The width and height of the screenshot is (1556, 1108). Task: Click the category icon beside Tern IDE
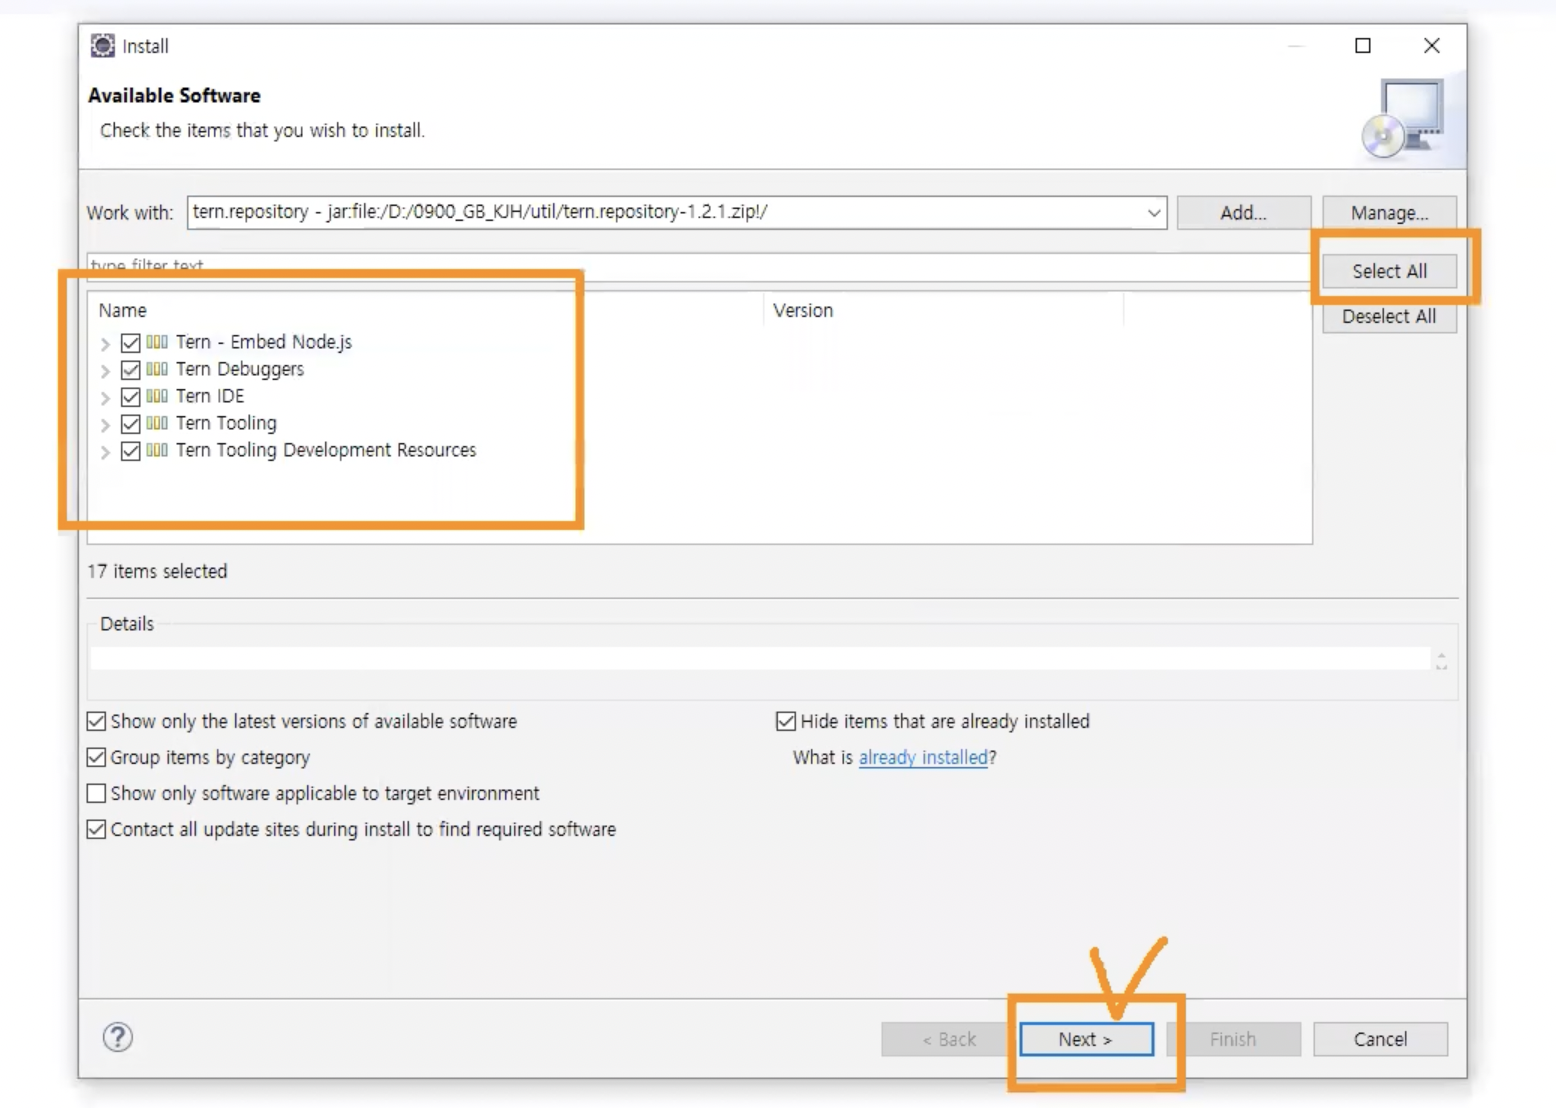point(157,396)
